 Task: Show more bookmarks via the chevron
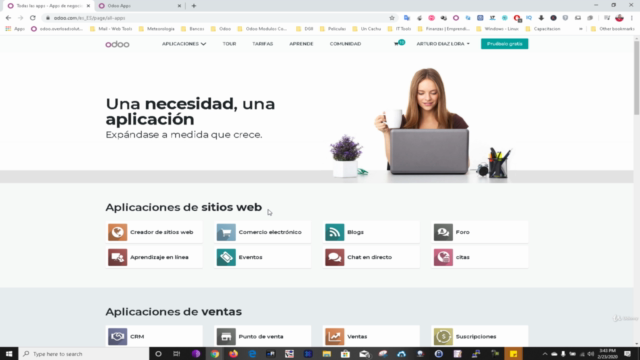580,29
